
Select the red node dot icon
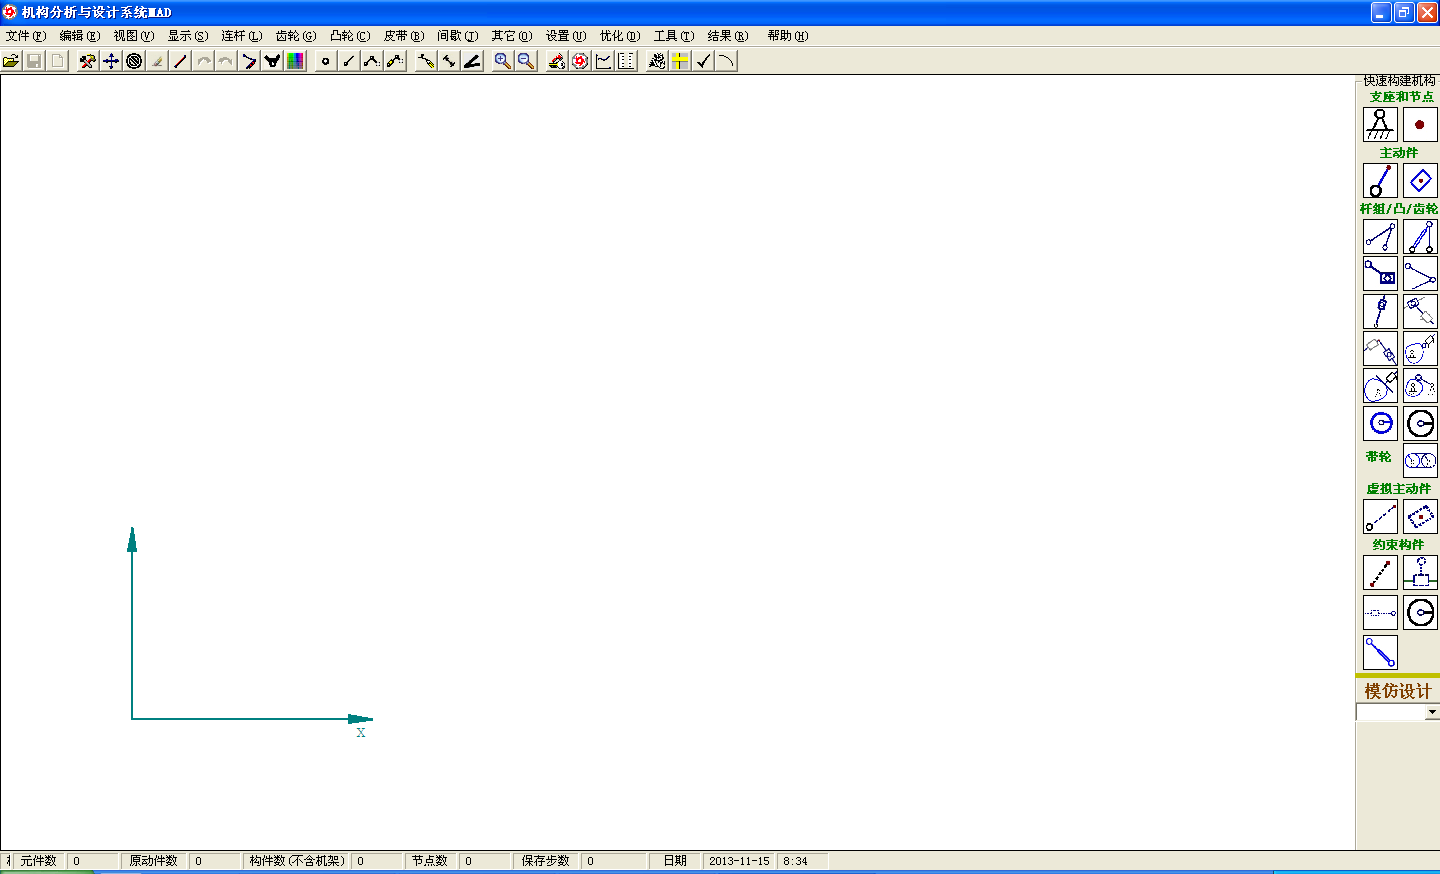click(1420, 124)
